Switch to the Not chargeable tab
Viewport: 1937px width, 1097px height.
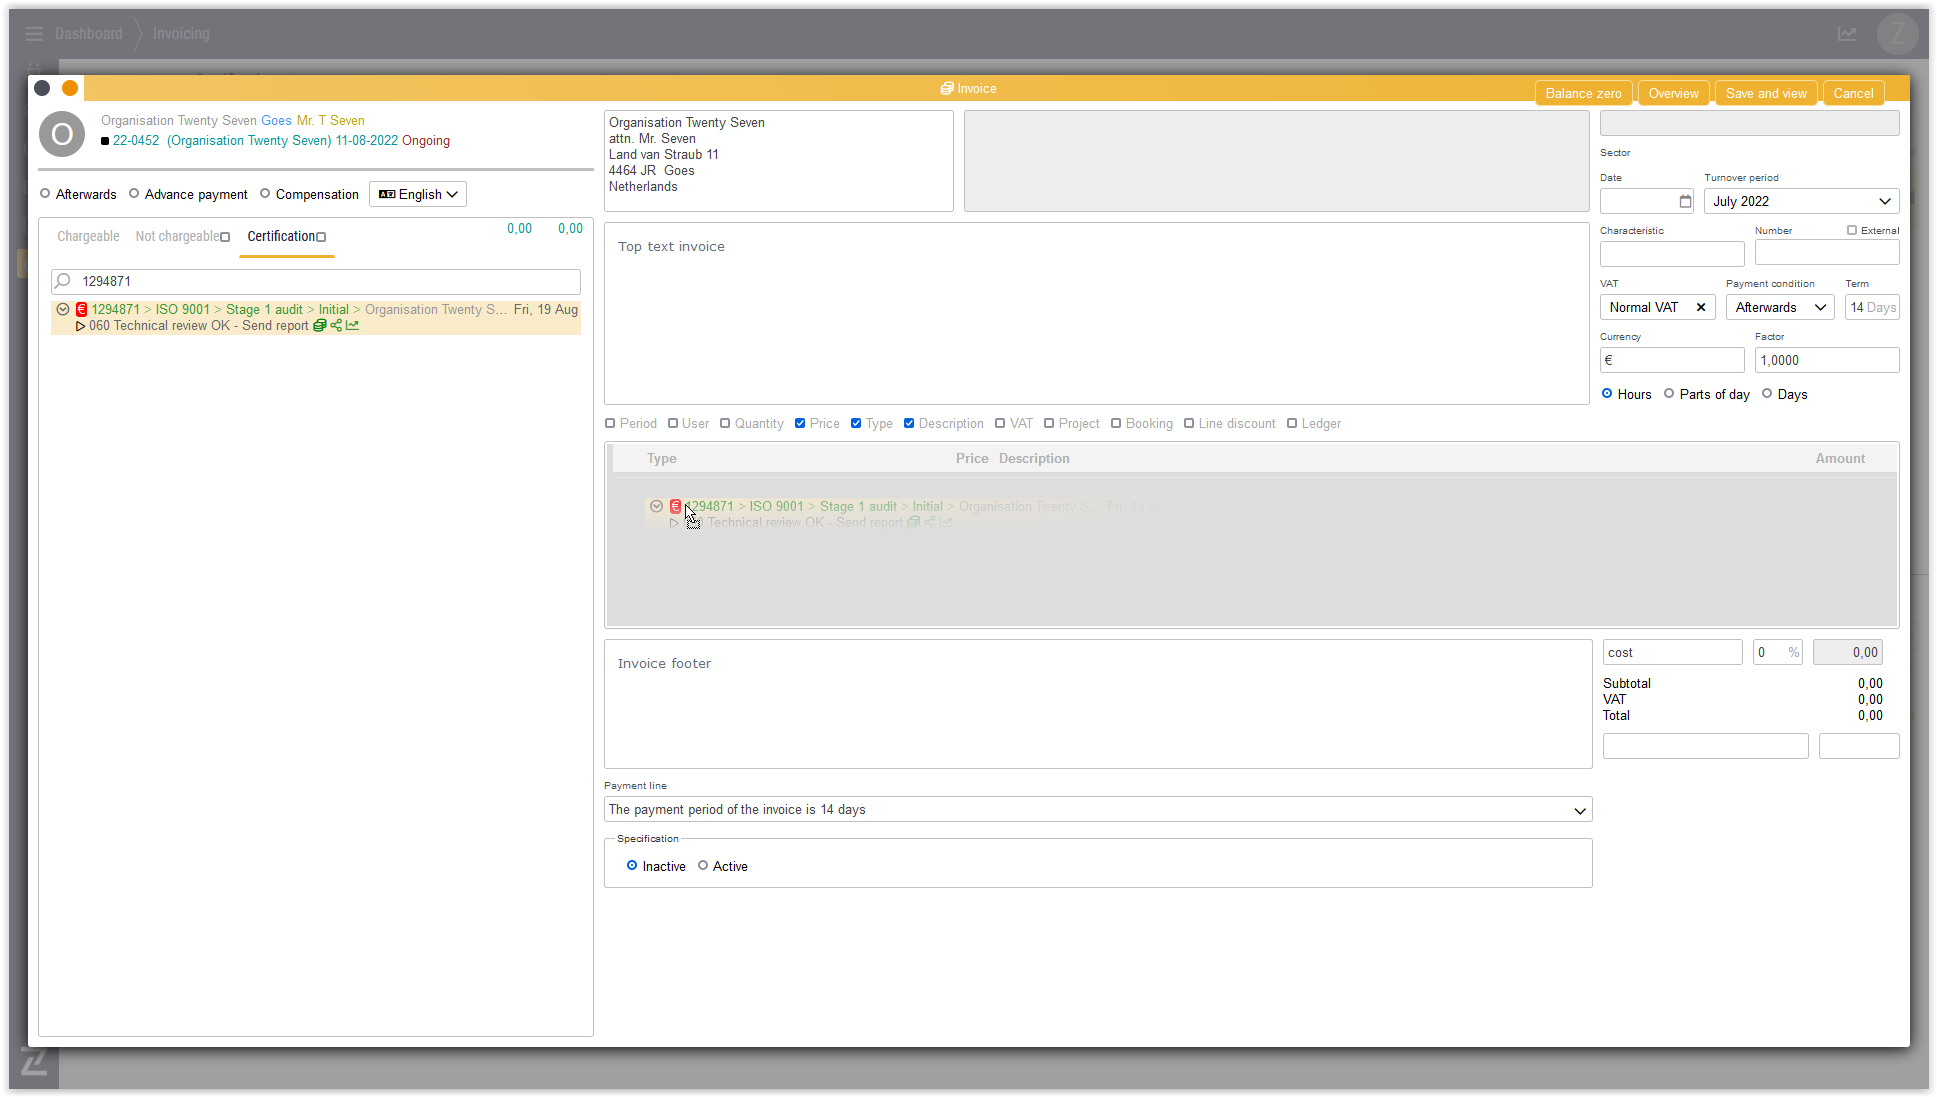tap(178, 237)
